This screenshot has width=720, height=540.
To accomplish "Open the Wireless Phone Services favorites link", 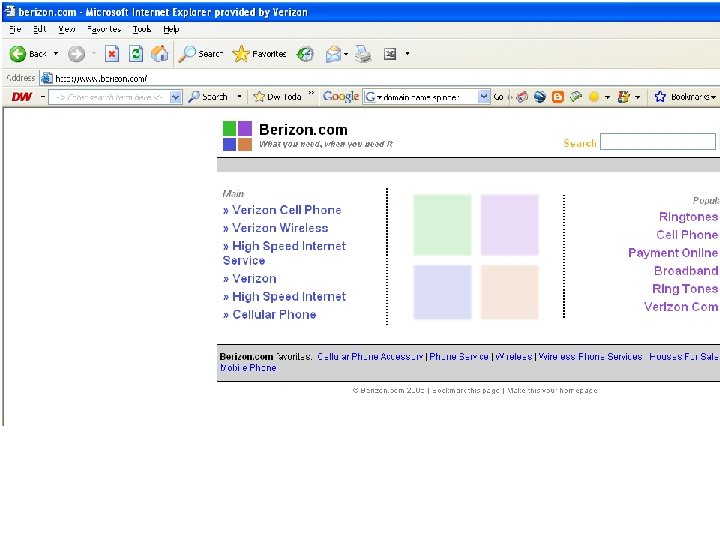I will click(590, 356).
